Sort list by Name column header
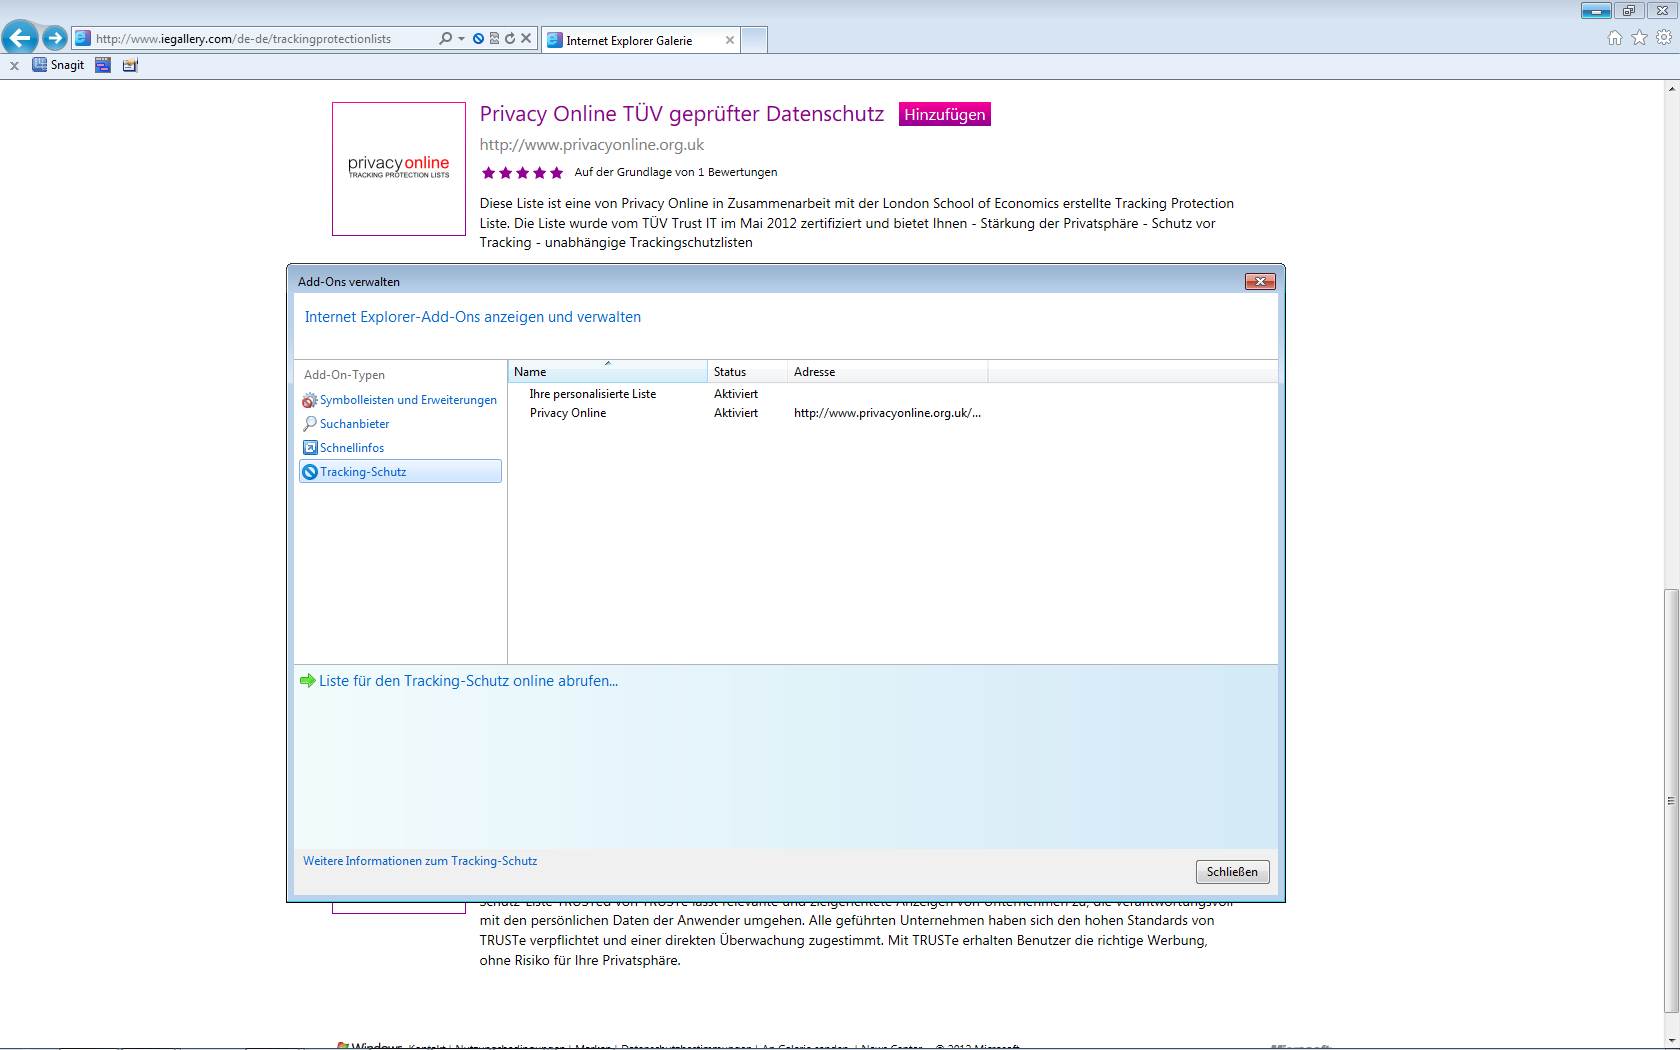Screen dimensions: 1680x1050 point(607,372)
